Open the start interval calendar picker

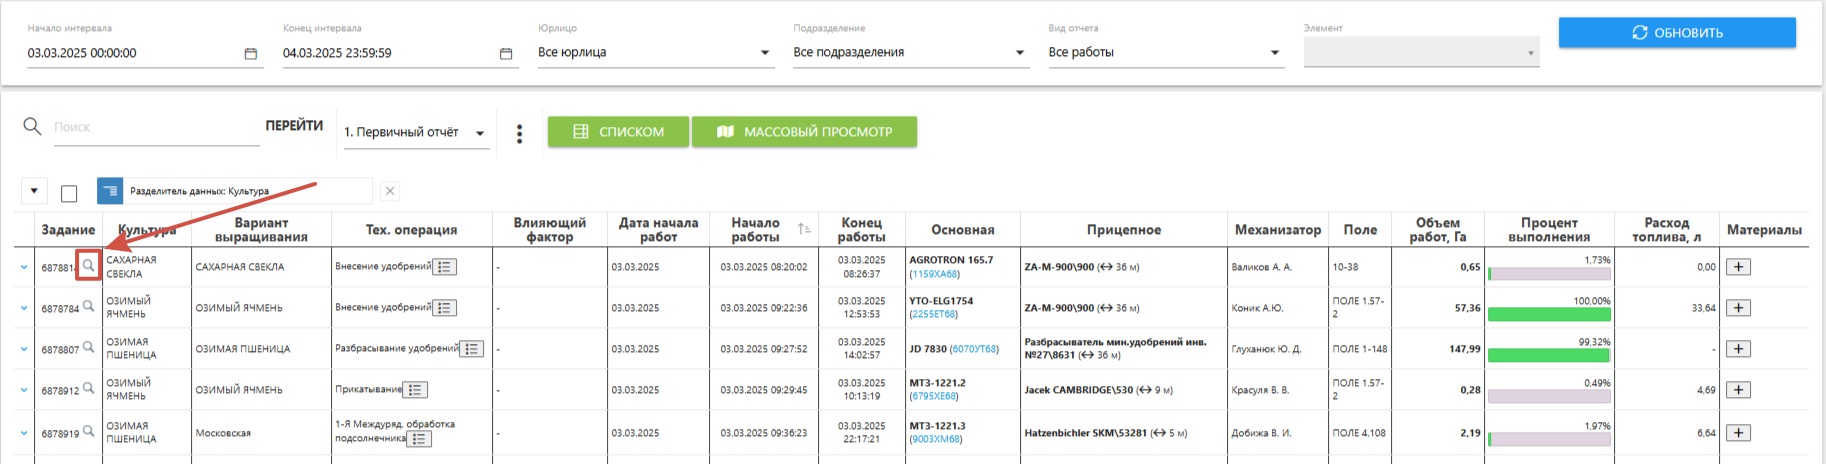(250, 54)
